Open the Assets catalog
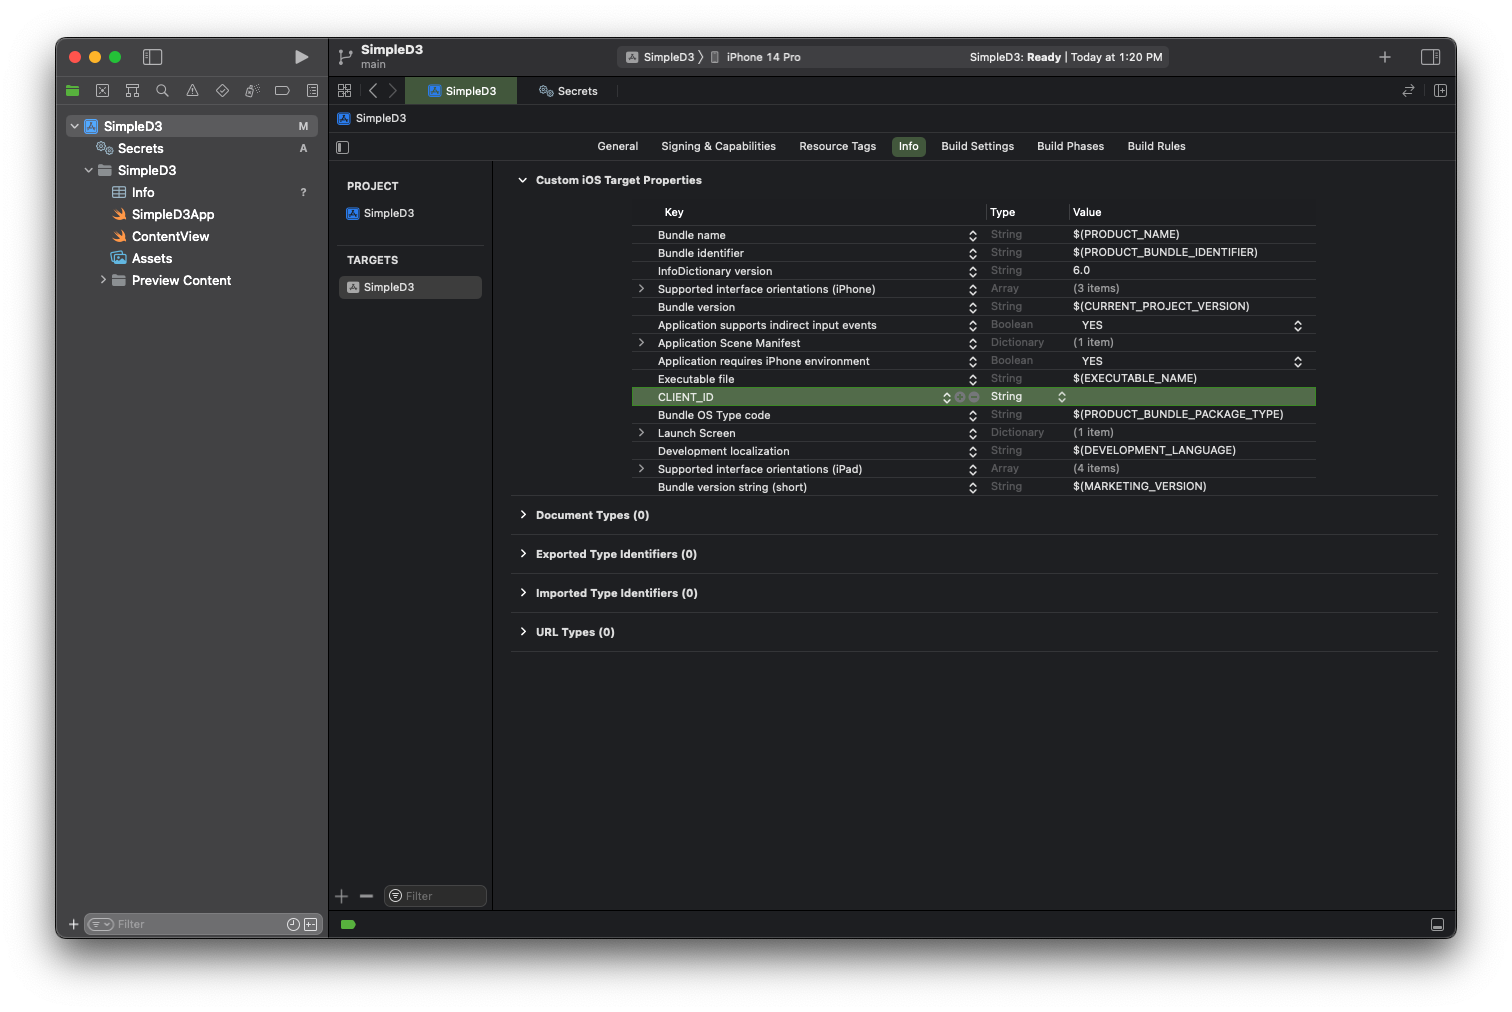This screenshot has height=1012, width=1512. 151,258
